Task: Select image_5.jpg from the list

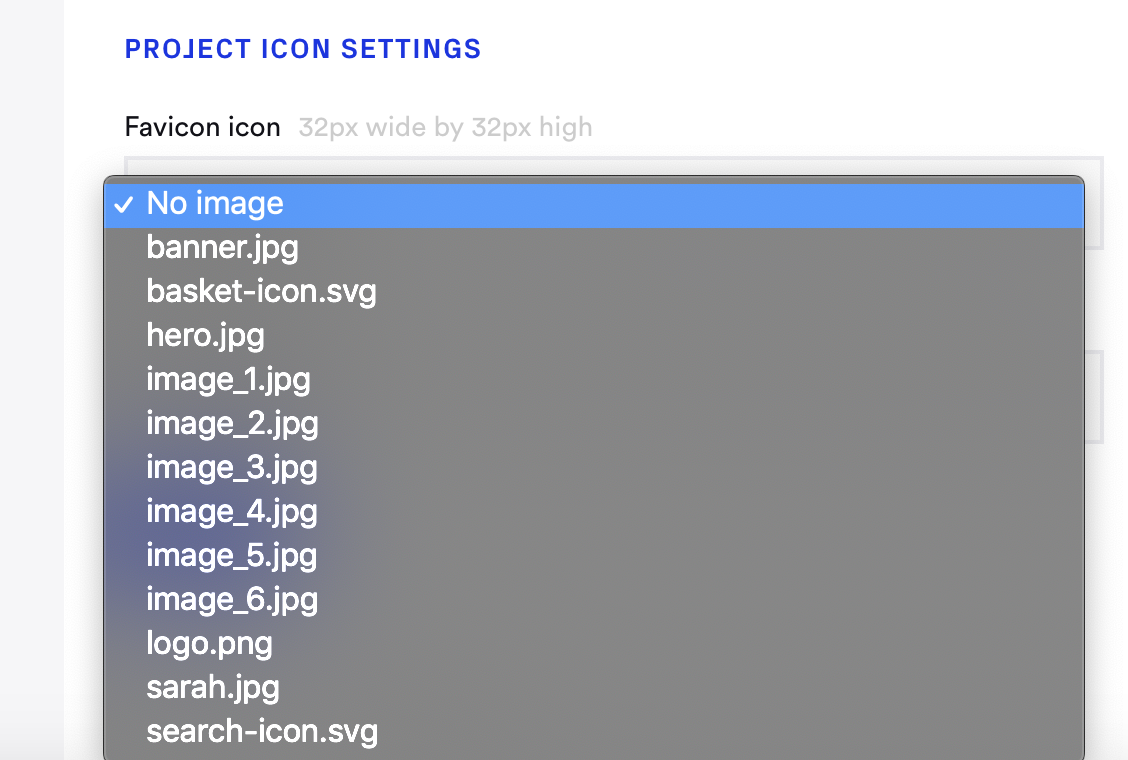Action: [x=232, y=555]
